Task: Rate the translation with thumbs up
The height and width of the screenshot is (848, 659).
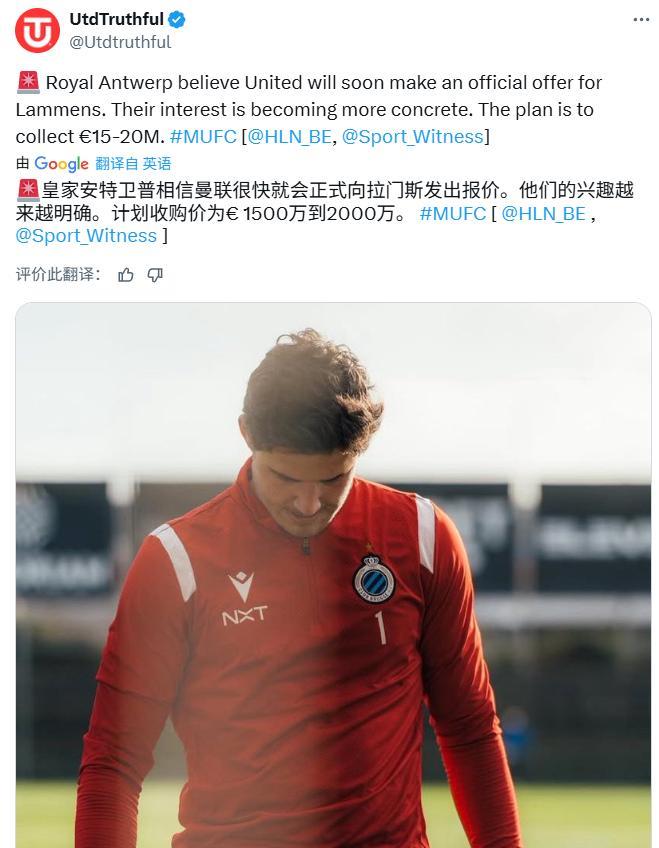Action: click(x=125, y=275)
